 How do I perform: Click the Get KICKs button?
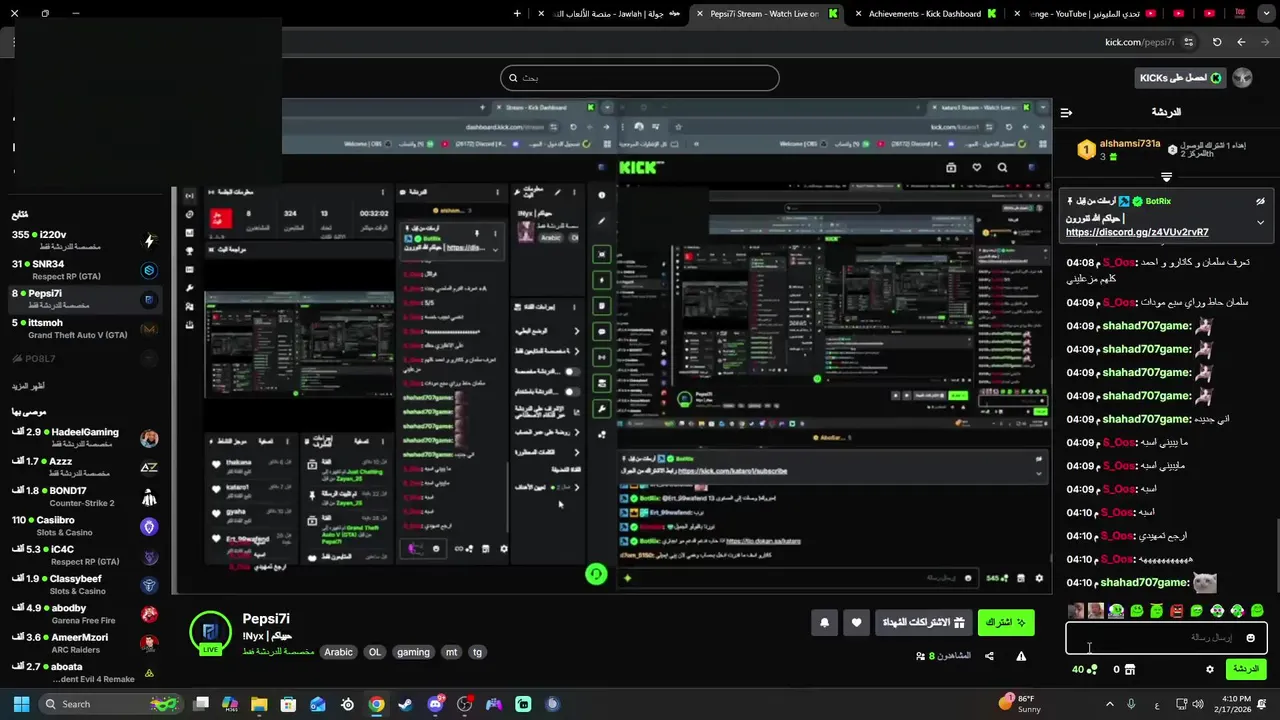[x=1181, y=78]
